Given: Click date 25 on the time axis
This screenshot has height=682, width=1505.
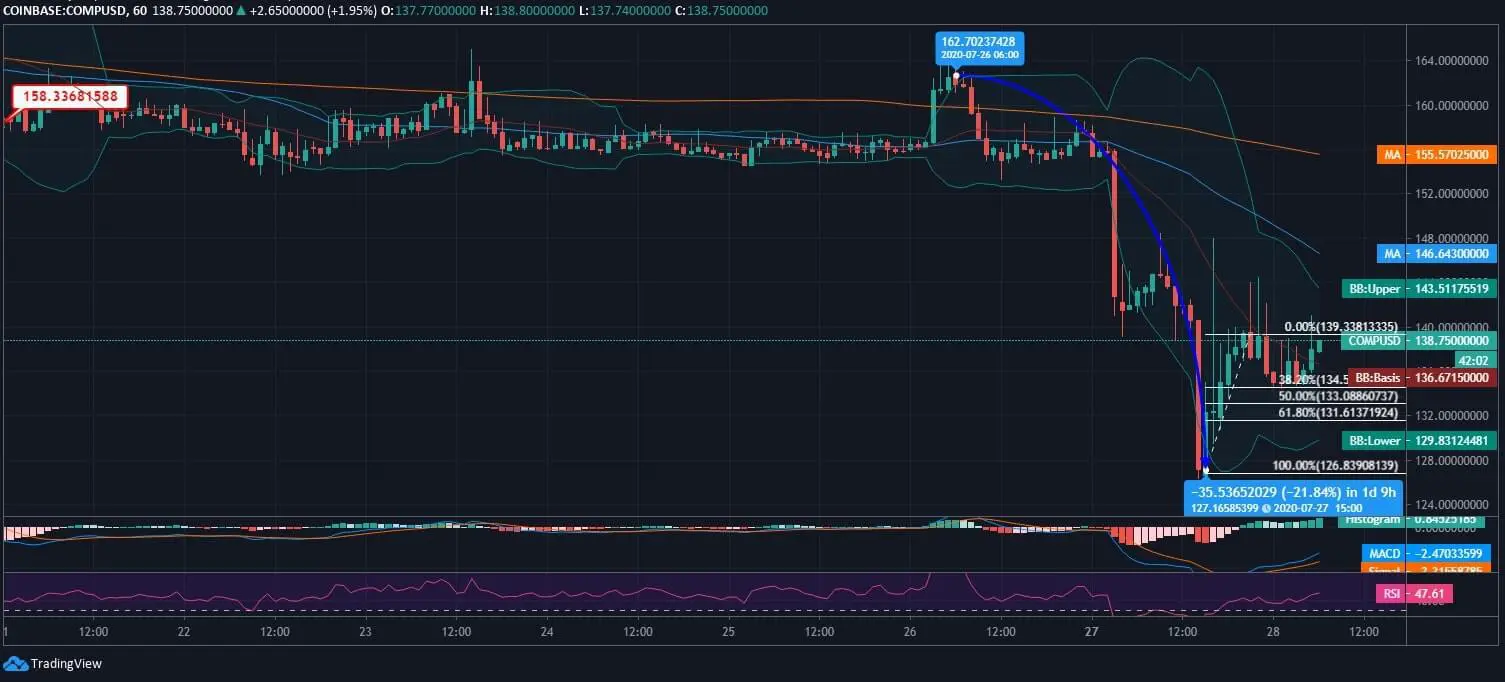Looking at the screenshot, I should tap(728, 632).
